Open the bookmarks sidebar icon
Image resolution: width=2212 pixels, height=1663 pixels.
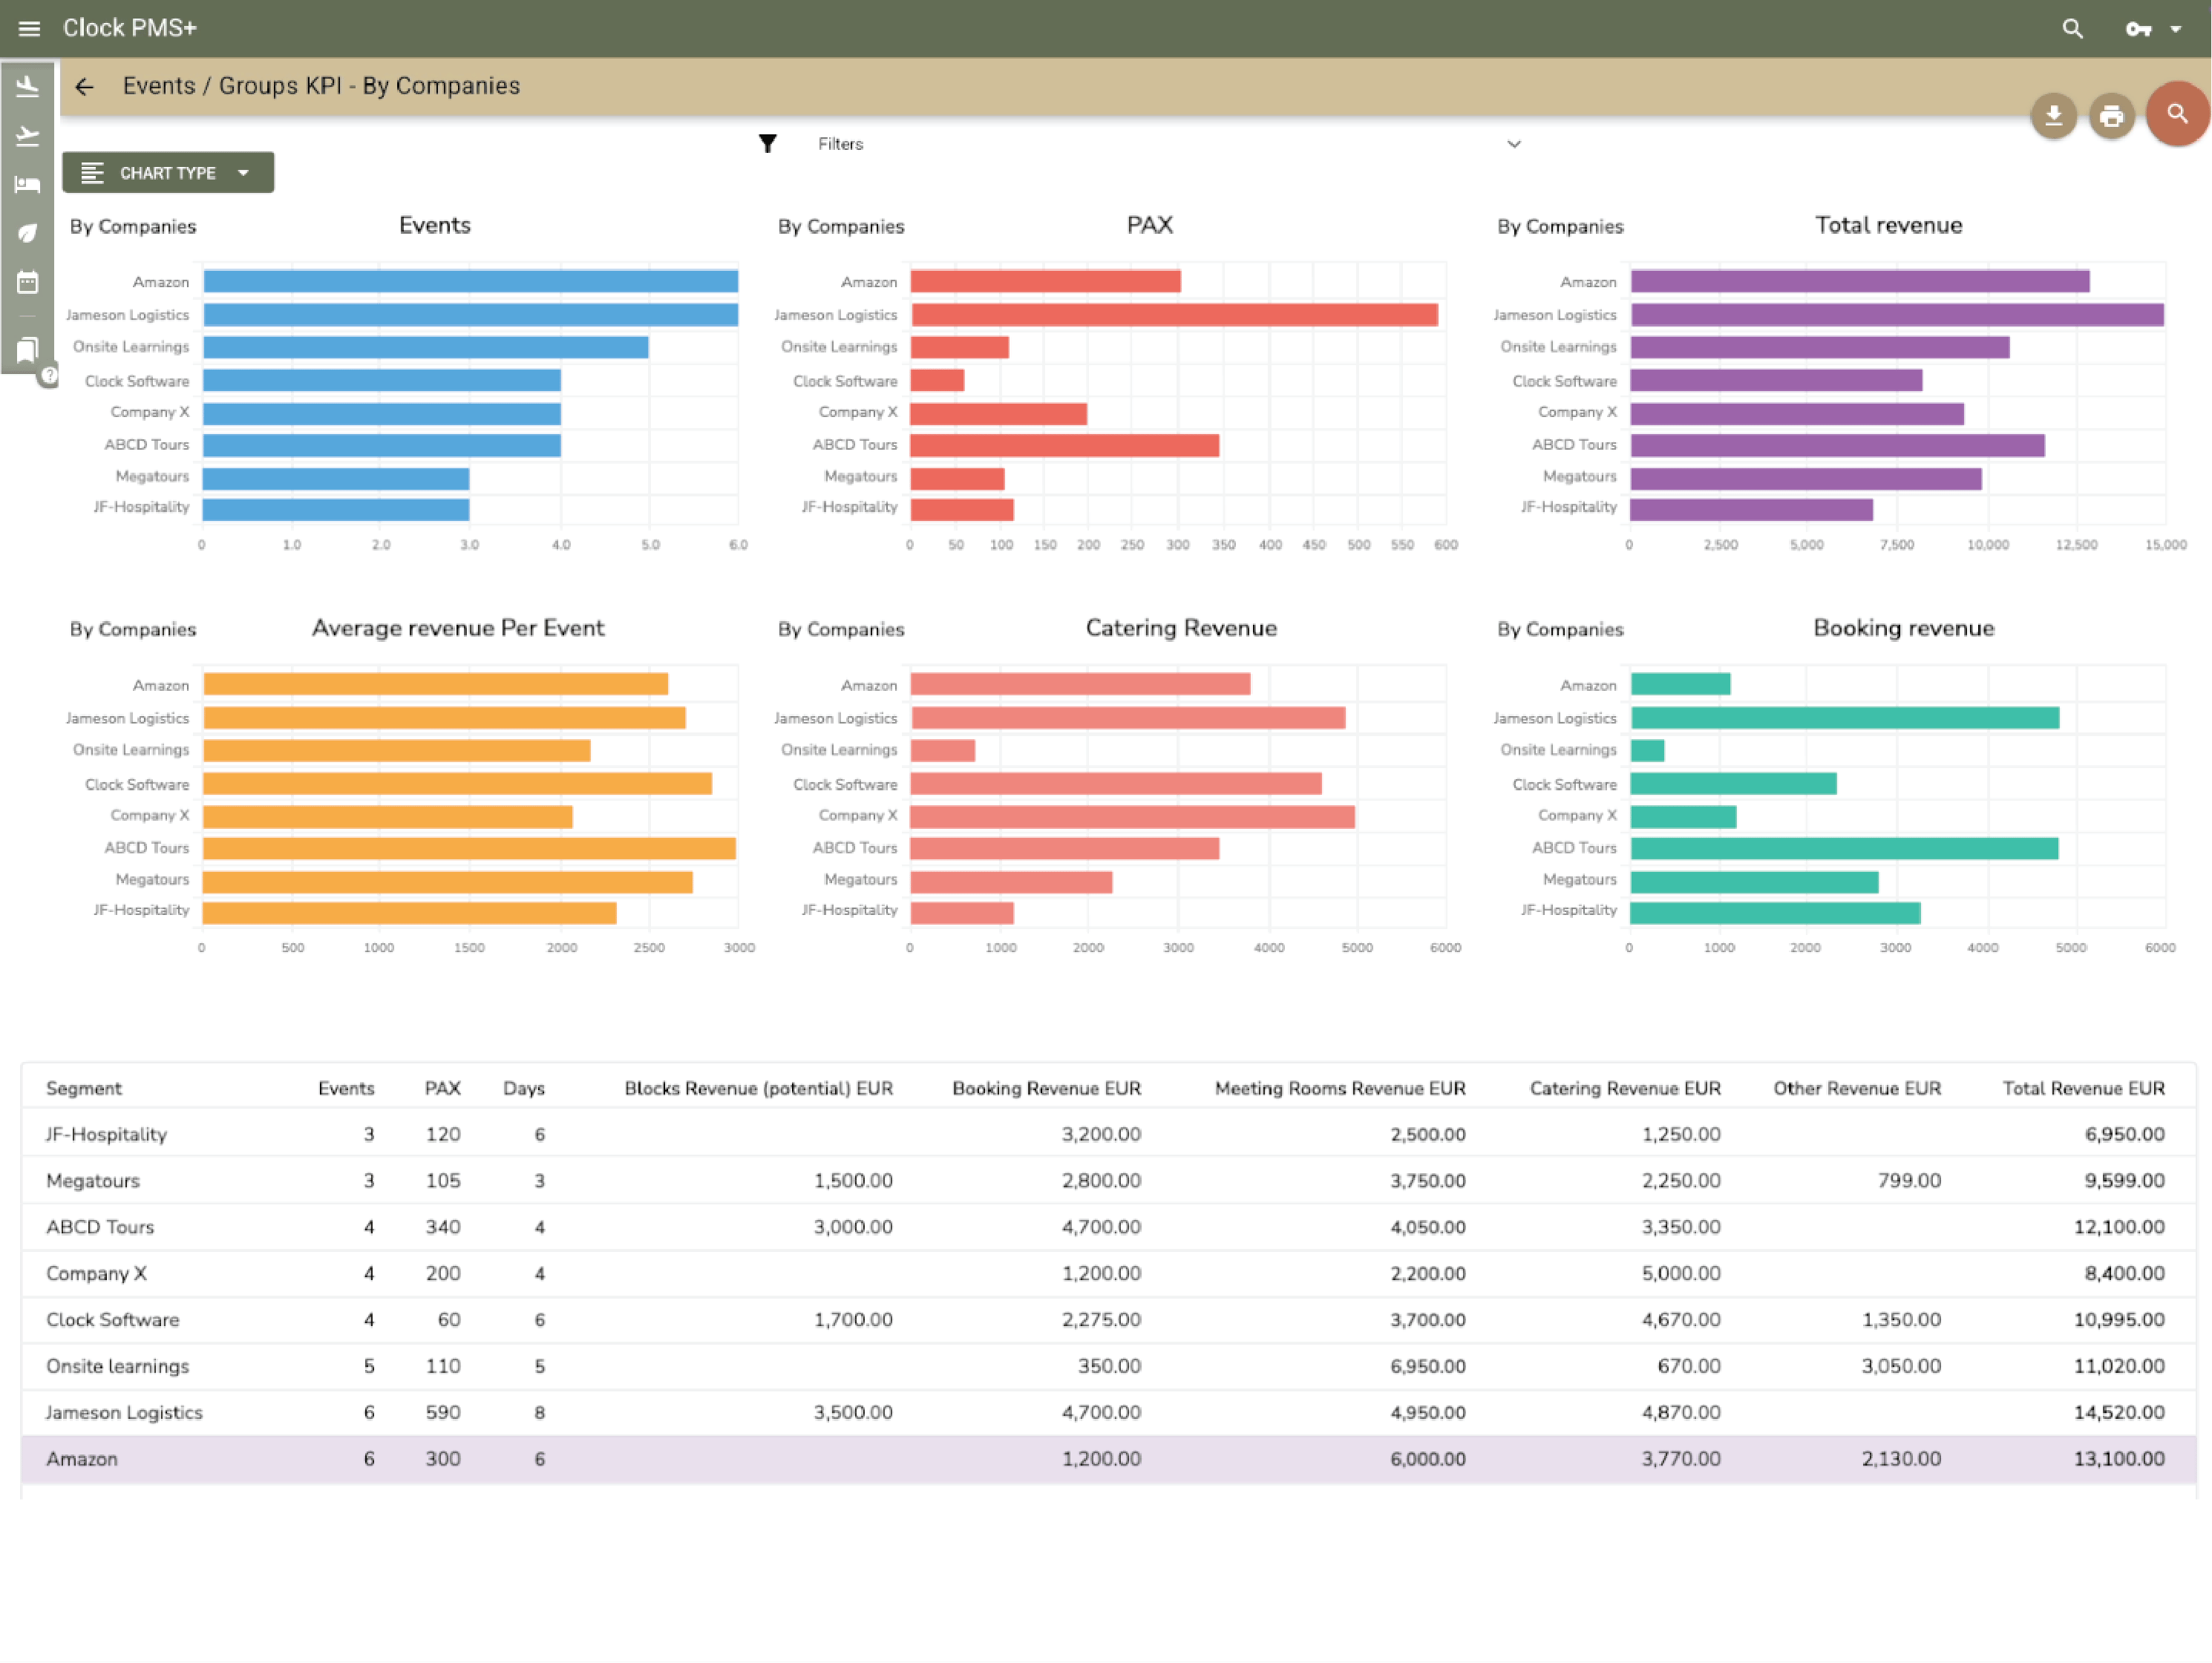point(28,349)
